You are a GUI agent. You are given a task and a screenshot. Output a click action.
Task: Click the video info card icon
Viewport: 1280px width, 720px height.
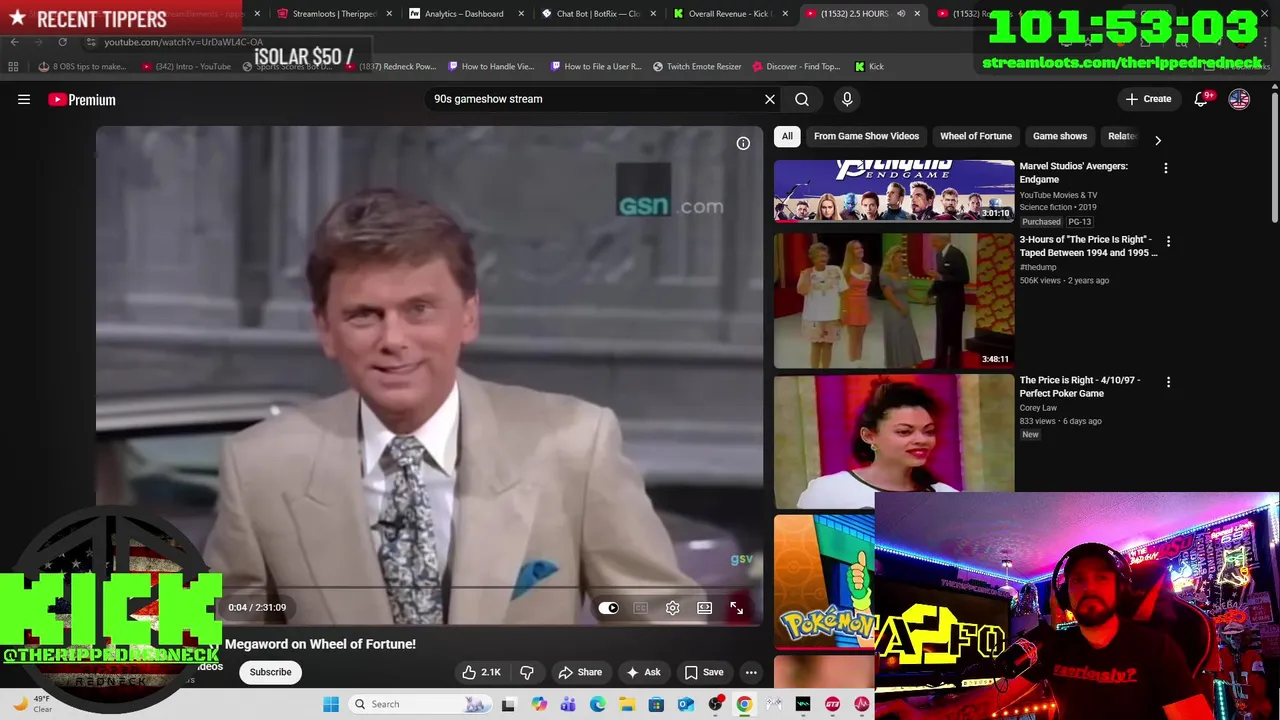pyautogui.click(x=743, y=143)
